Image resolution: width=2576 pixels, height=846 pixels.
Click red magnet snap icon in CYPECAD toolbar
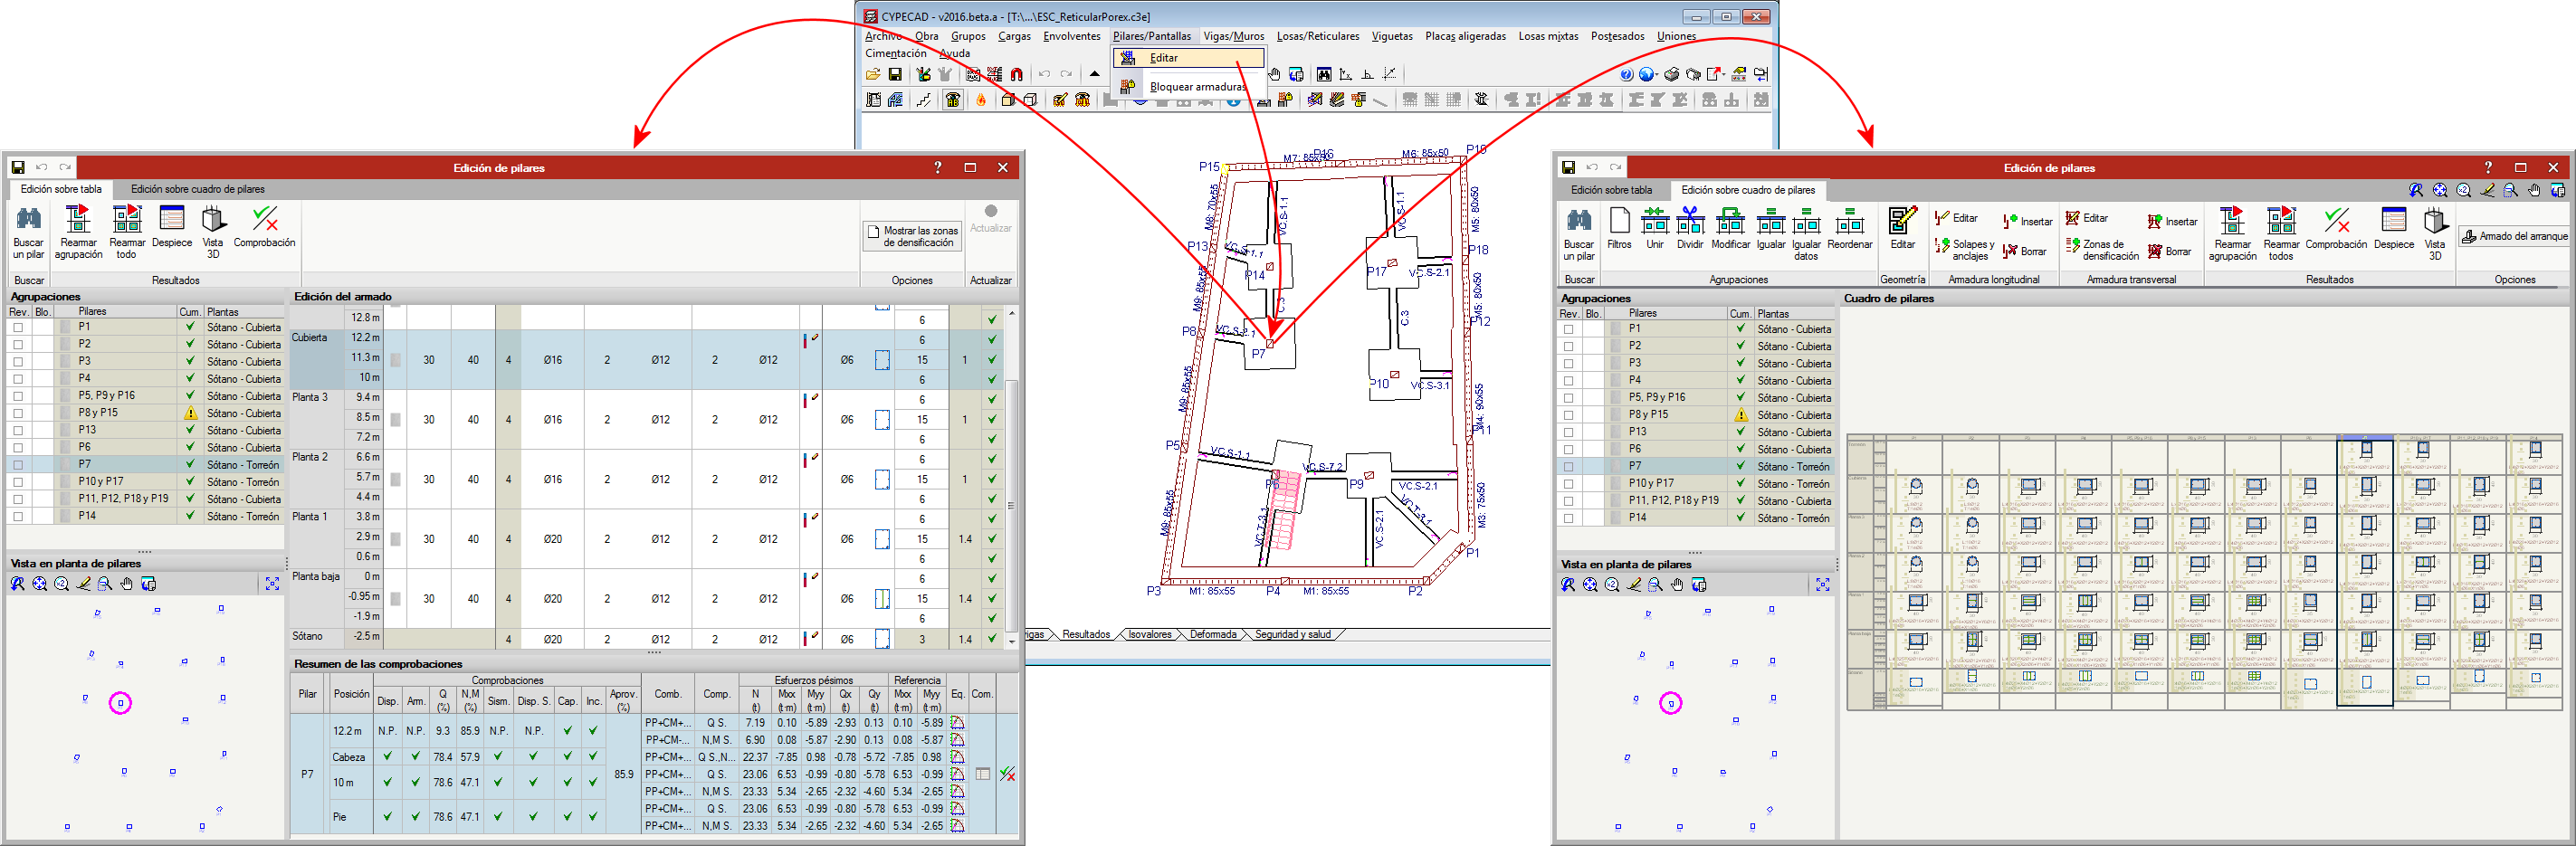click(x=1017, y=74)
